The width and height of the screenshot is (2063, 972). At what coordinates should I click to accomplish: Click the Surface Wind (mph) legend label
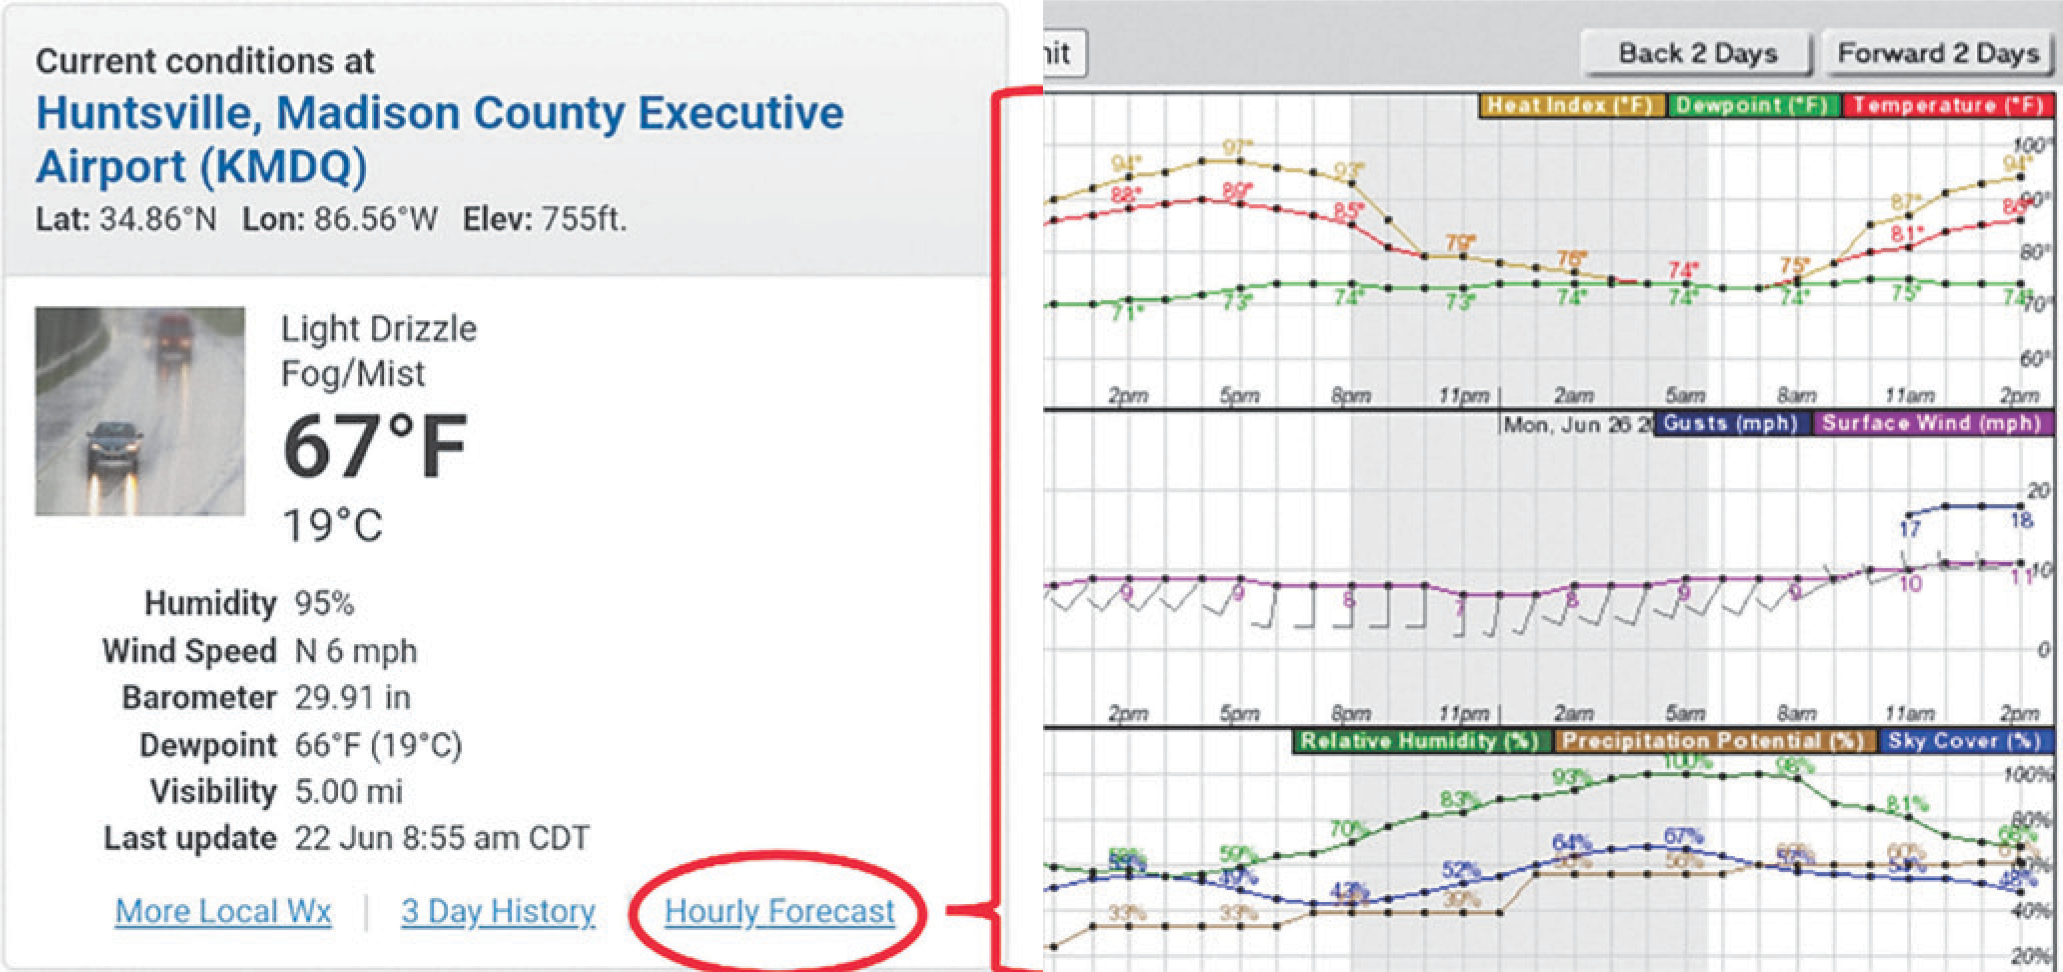coord(1932,423)
